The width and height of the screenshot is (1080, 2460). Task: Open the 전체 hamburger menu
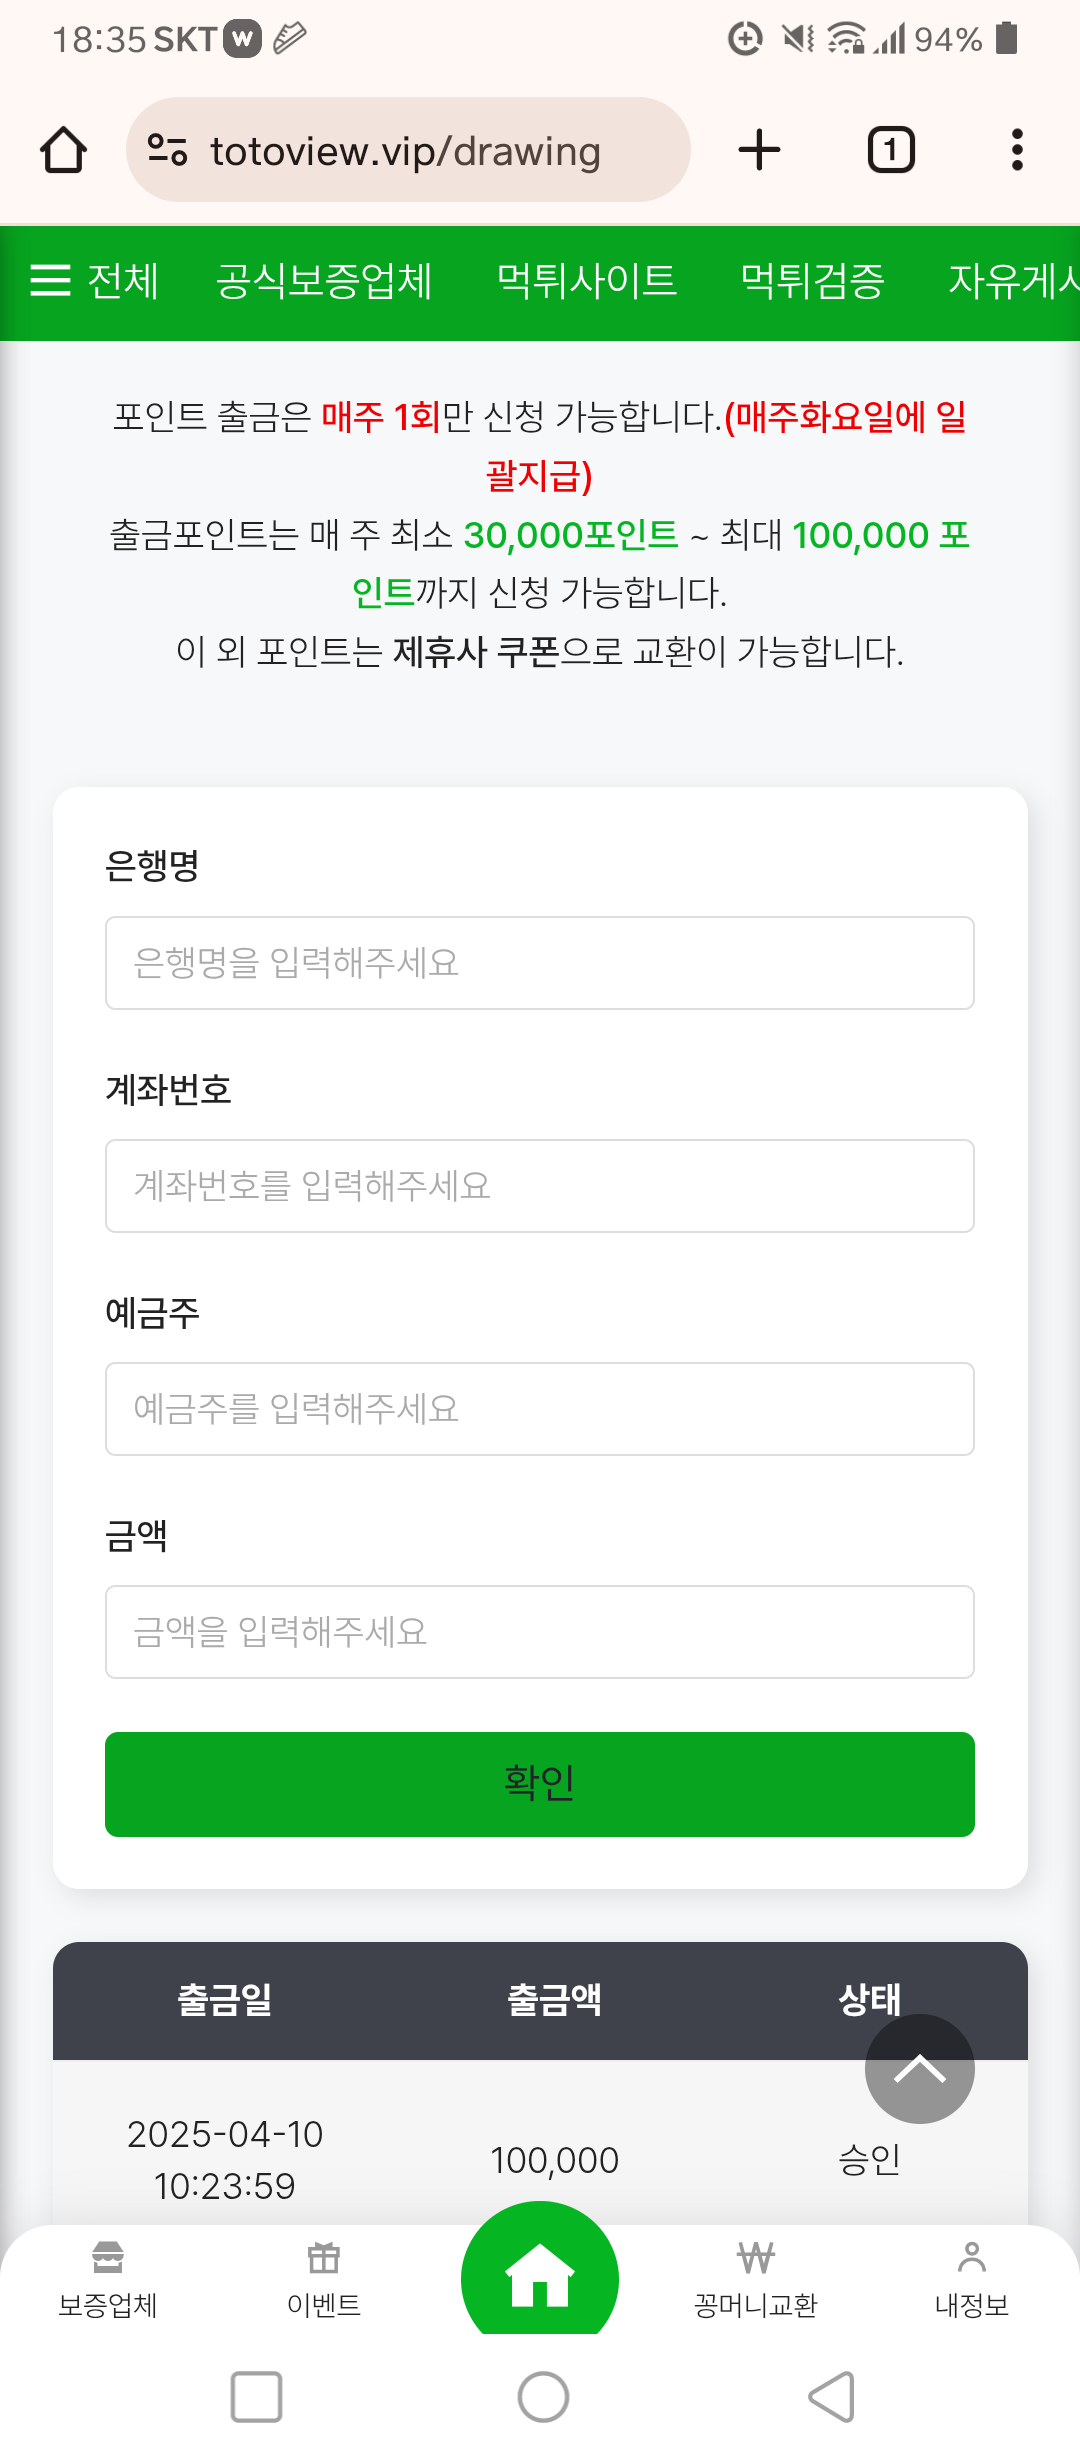point(94,281)
